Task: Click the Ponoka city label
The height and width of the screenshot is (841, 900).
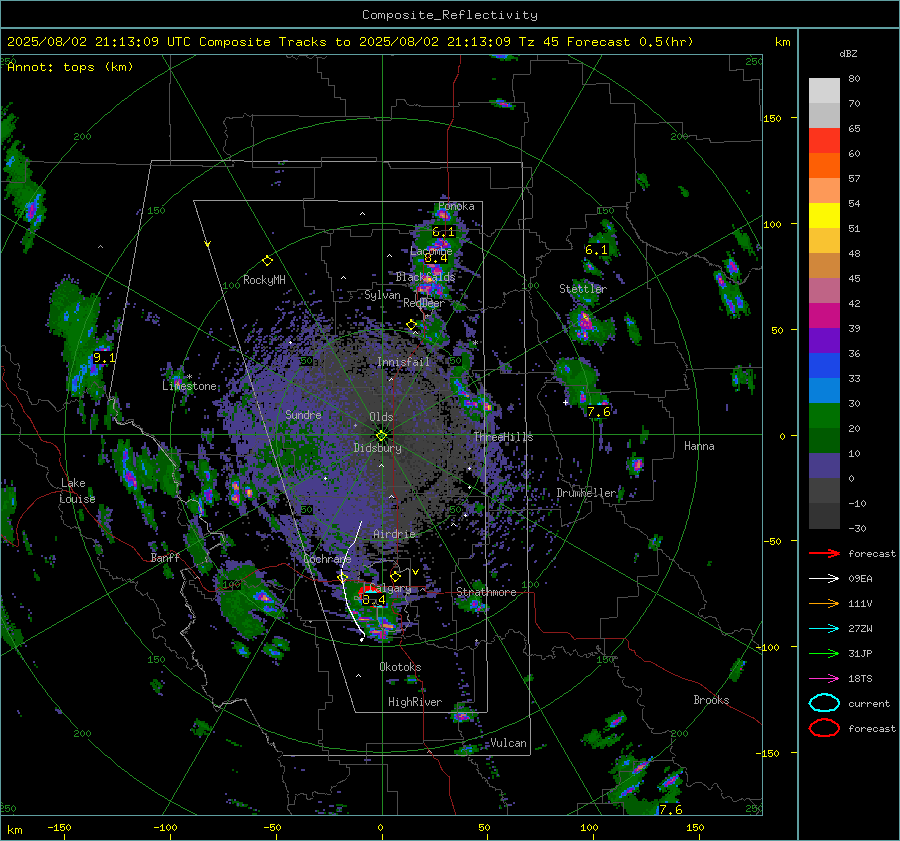Action: coord(456,206)
